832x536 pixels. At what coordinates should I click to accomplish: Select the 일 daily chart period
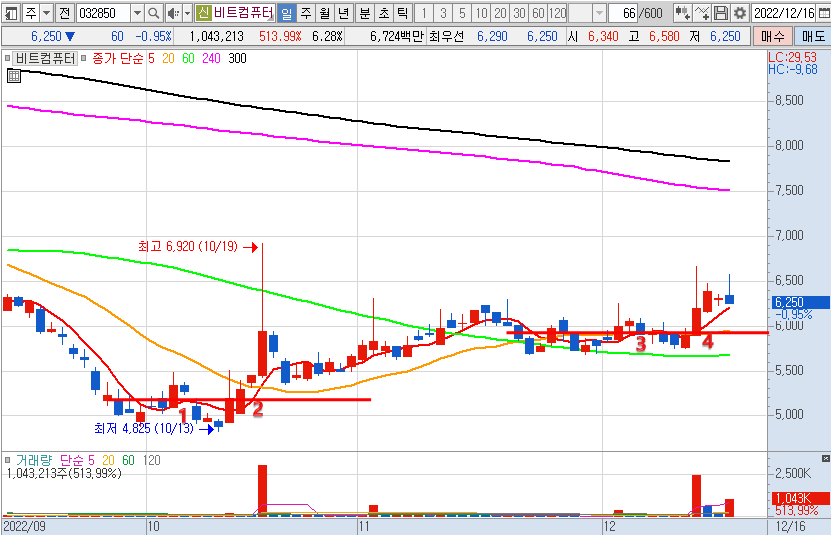point(287,13)
